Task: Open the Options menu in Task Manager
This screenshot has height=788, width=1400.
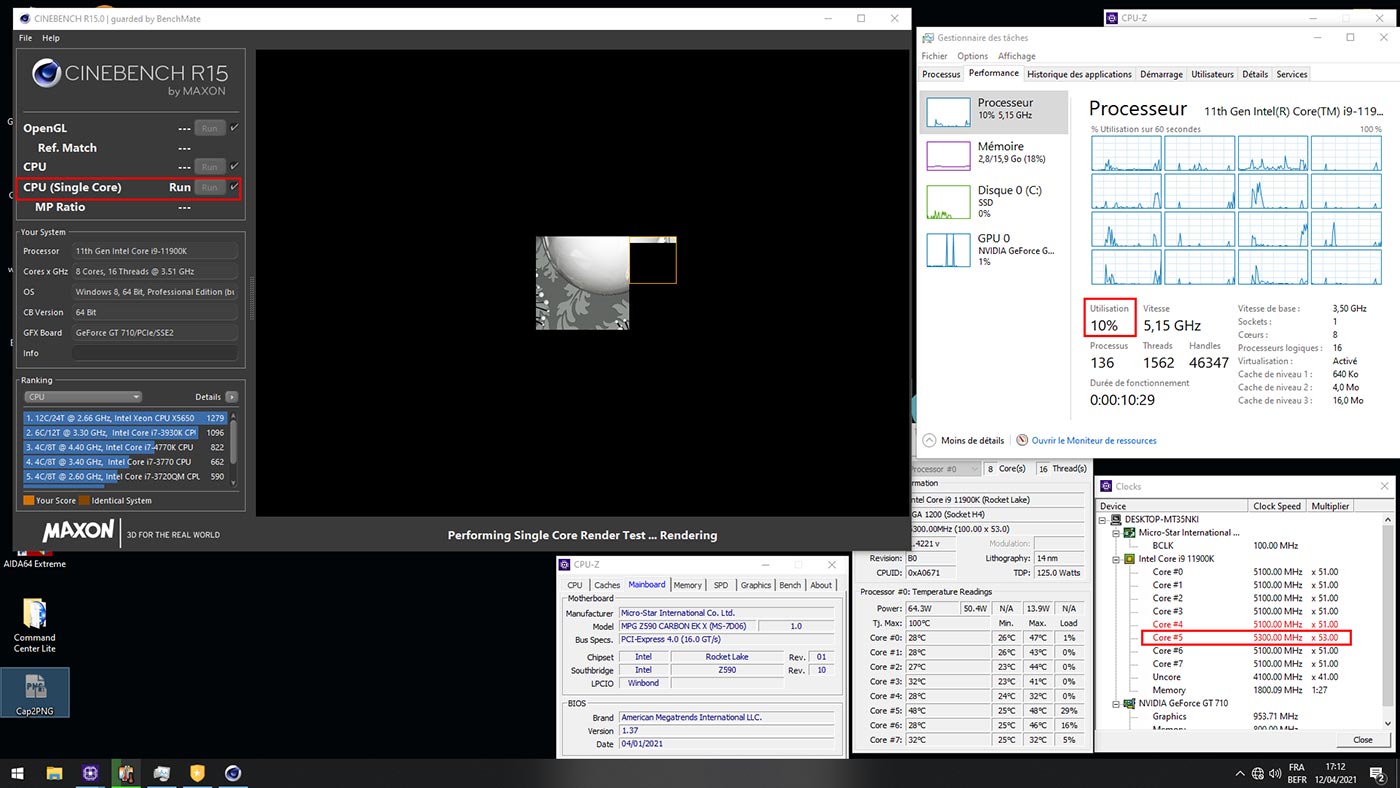Action: (x=972, y=56)
